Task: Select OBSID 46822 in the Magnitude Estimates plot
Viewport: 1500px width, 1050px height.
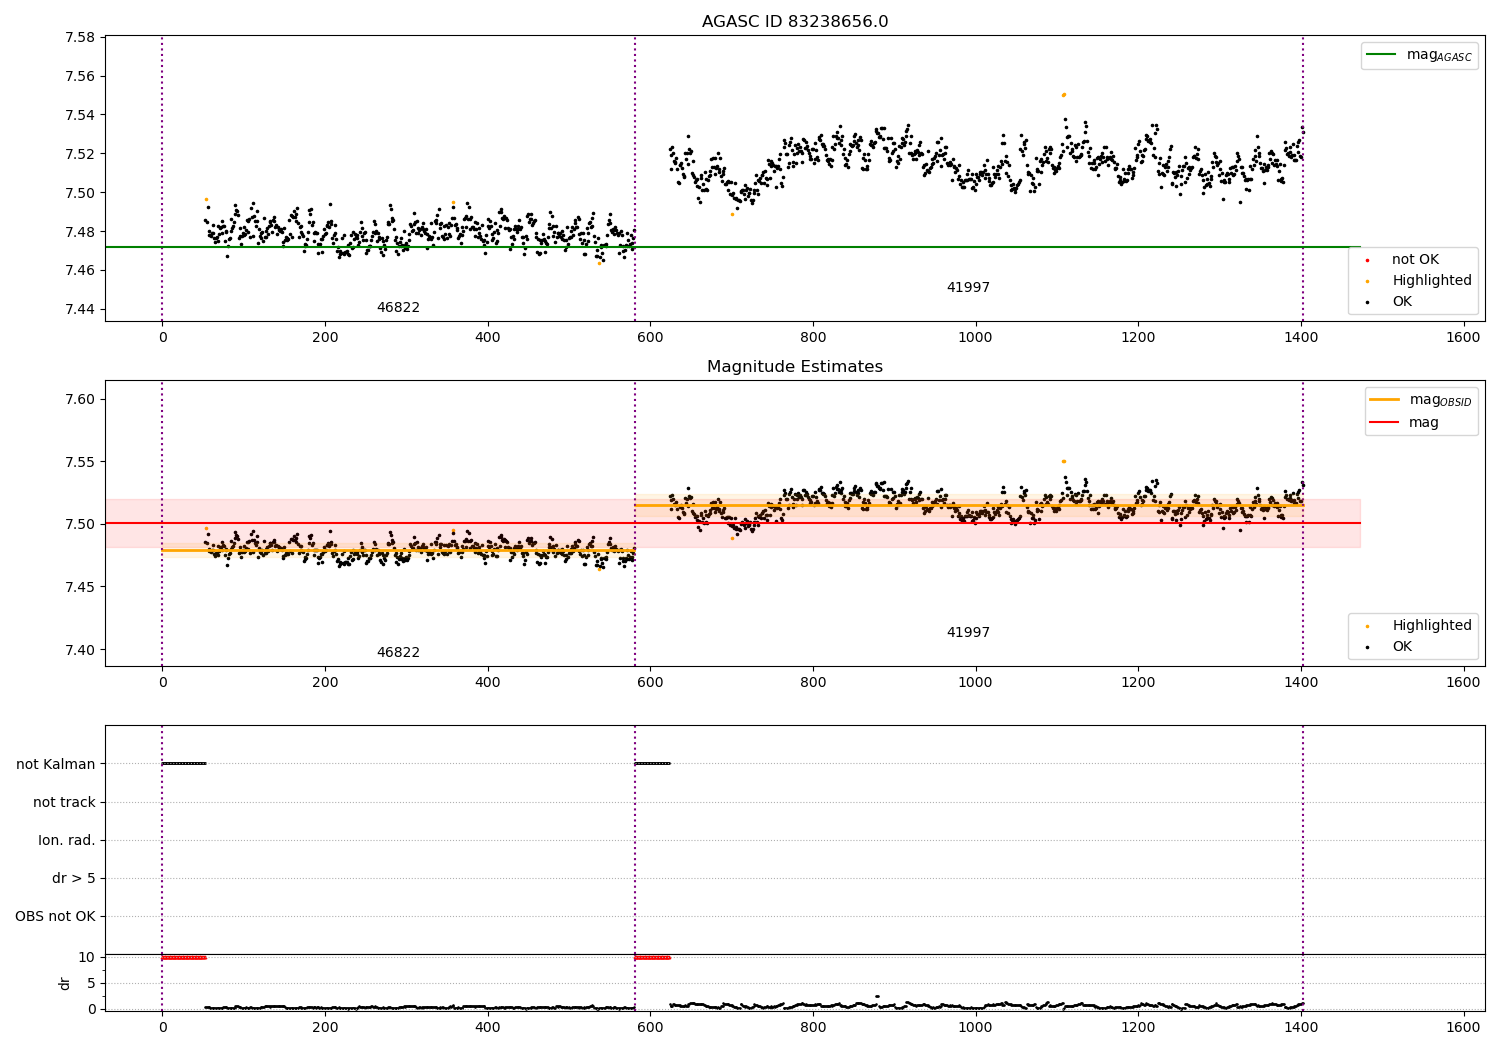Action: pos(398,653)
